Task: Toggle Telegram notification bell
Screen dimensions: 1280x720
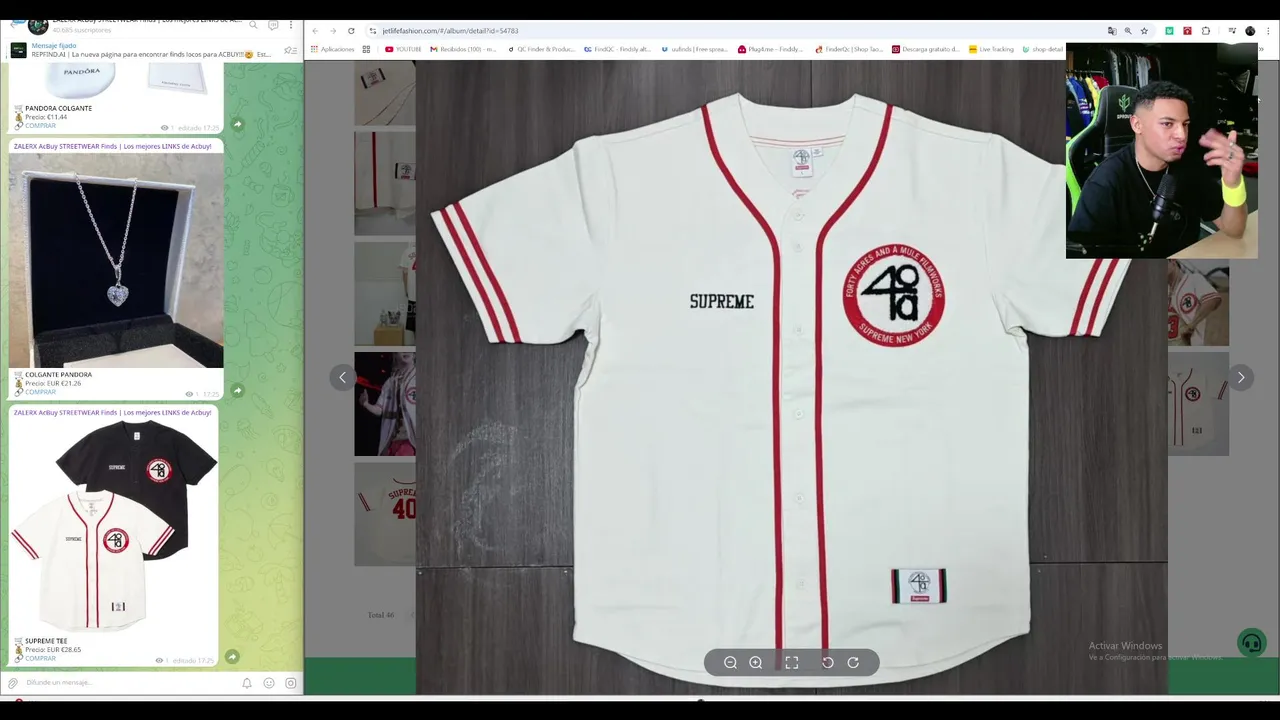Action: pyautogui.click(x=247, y=683)
